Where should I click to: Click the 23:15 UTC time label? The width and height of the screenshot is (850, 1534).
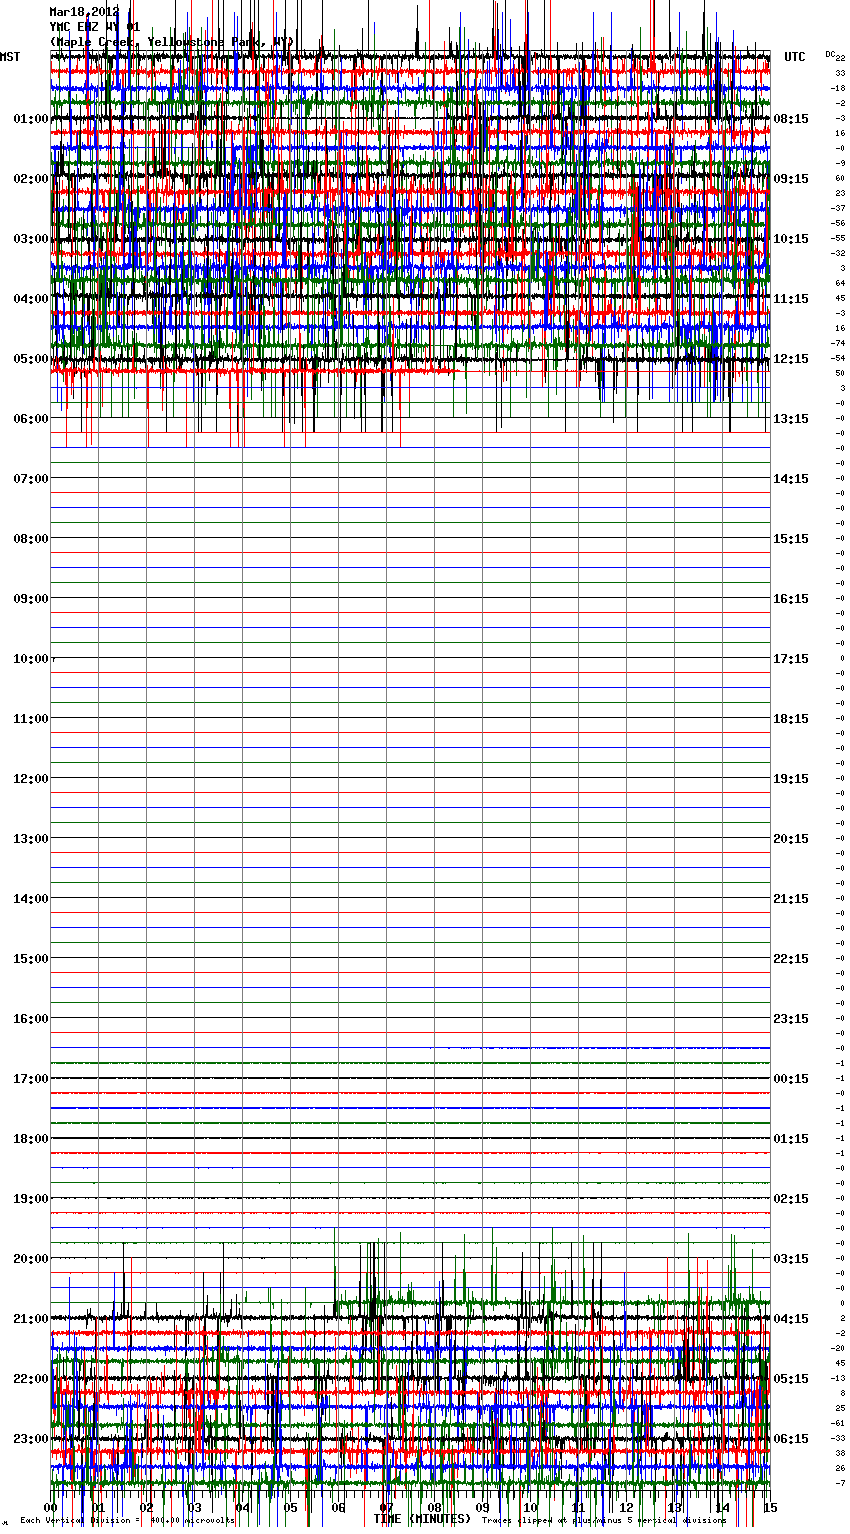pos(791,1019)
